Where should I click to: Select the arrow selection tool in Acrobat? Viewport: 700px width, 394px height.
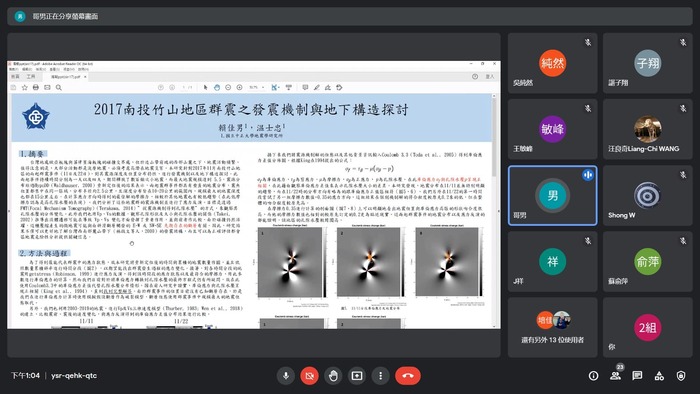205,87
